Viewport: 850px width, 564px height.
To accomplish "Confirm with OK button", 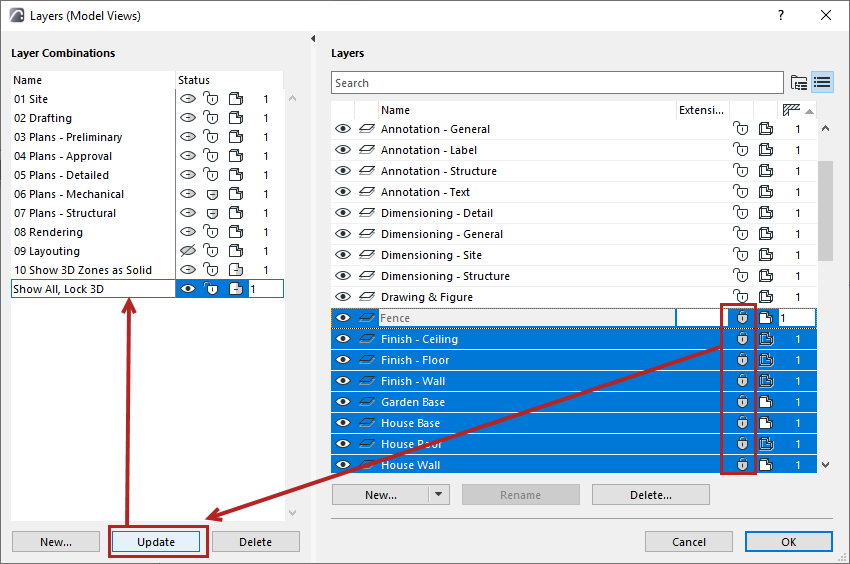I will [788, 542].
